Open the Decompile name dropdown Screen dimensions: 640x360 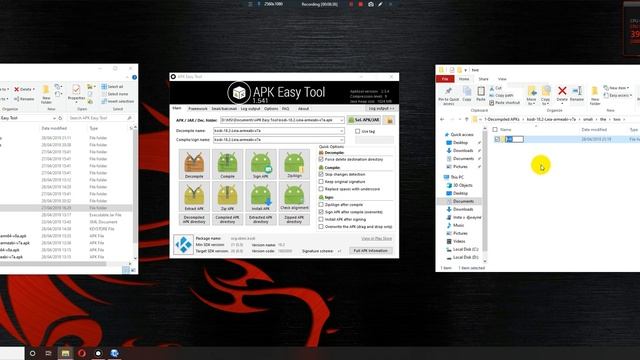pyautogui.click(x=341, y=131)
